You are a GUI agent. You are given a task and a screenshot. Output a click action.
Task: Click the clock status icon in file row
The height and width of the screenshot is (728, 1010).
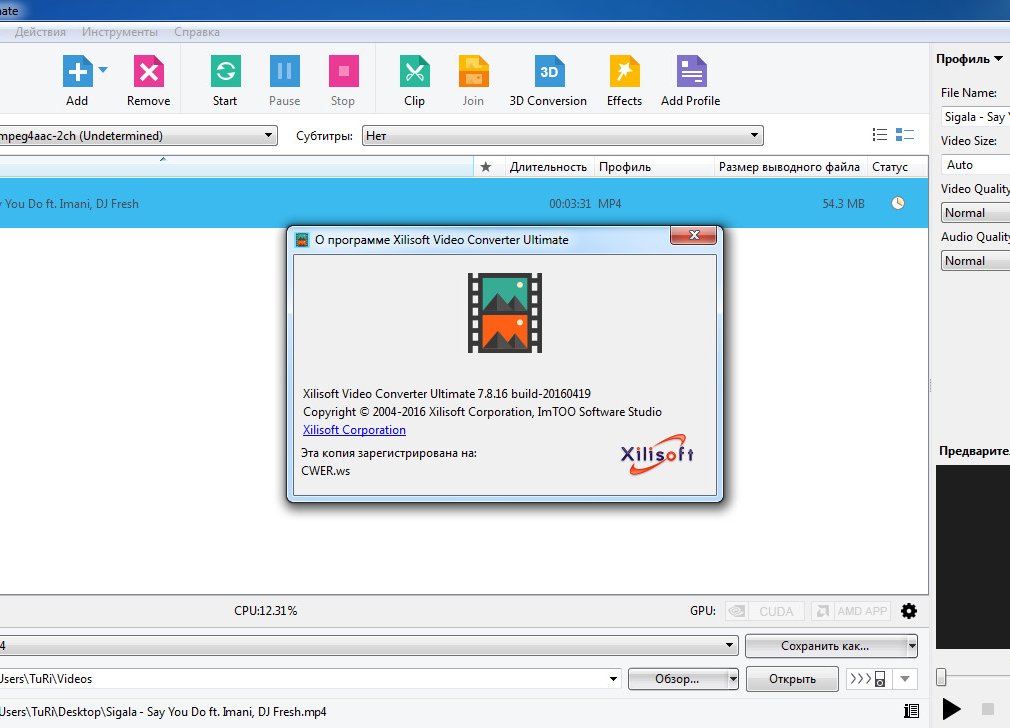tap(898, 203)
